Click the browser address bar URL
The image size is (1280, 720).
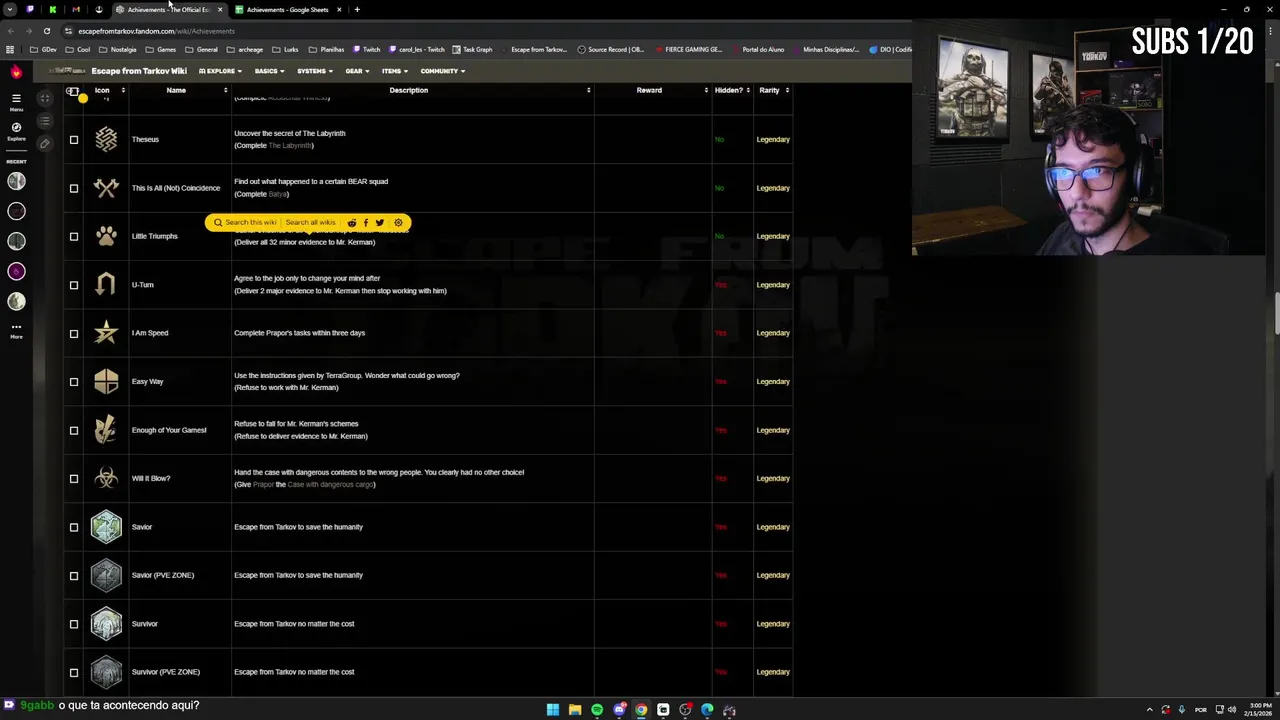[x=156, y=31]
